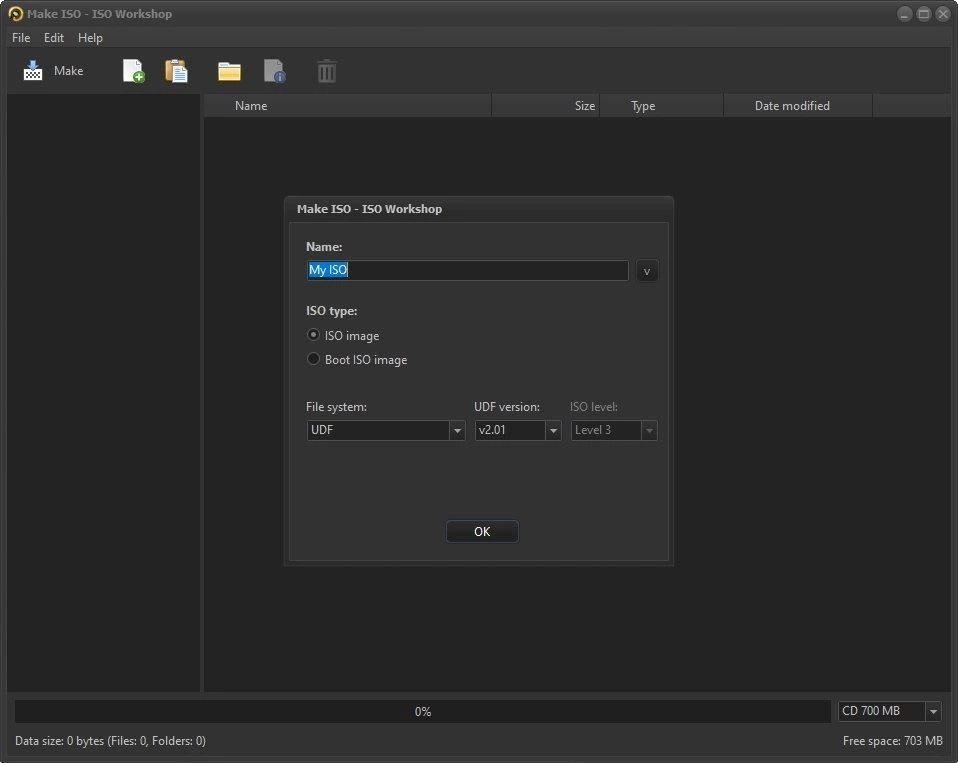Click the Make ISO toolbar button
The height and width of the screenshot is (763, 958).
coord(53,71)
